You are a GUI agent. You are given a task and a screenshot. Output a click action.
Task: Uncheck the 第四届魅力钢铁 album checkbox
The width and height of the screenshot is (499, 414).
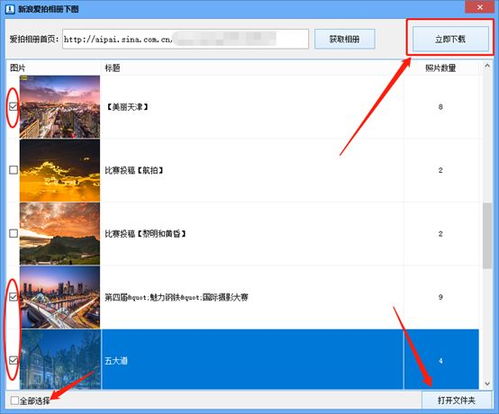pyautogui.click(x=13, y=297)
